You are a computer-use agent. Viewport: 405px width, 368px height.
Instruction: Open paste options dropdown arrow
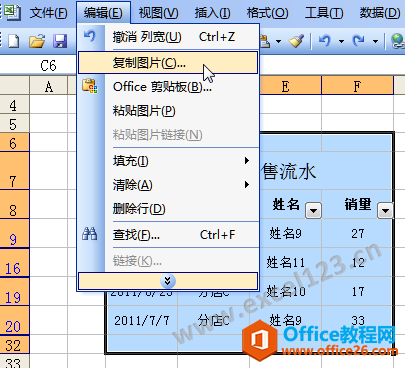278,42
